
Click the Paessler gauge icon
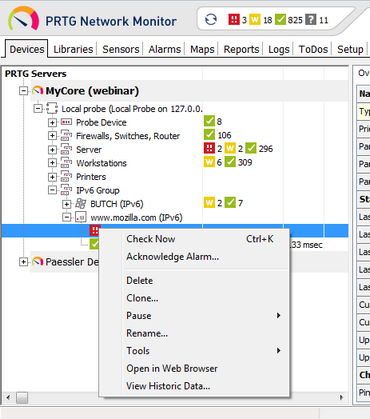38,262
